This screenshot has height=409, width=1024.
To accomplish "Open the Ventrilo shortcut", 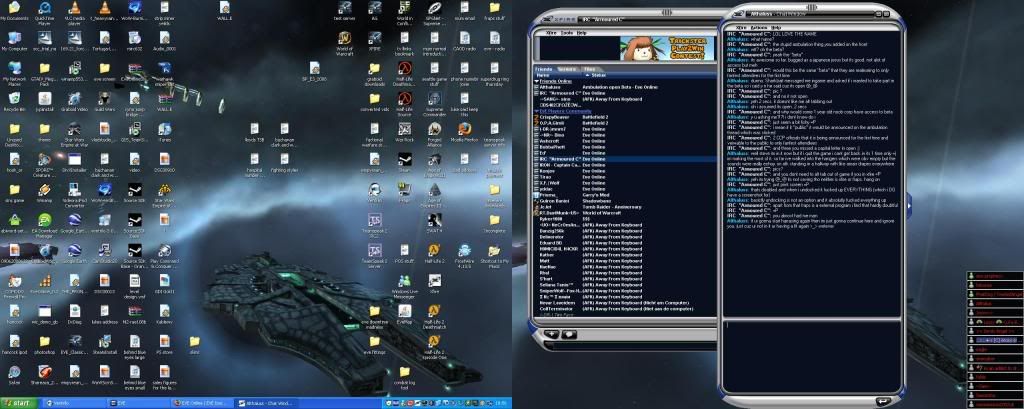I will tap(374, 192).
